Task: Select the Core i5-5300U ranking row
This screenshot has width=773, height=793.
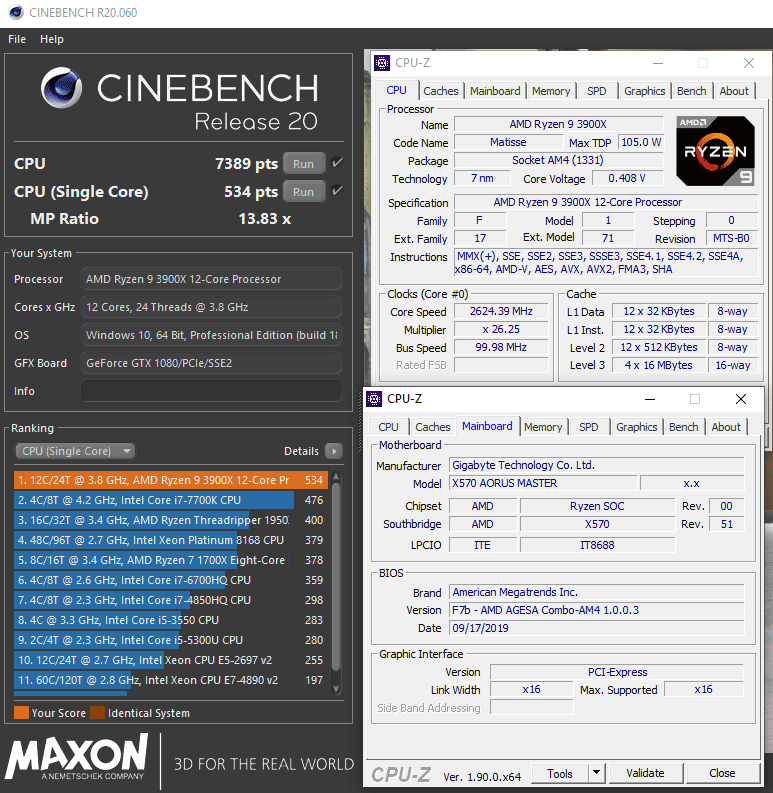Action: [171, 640]
